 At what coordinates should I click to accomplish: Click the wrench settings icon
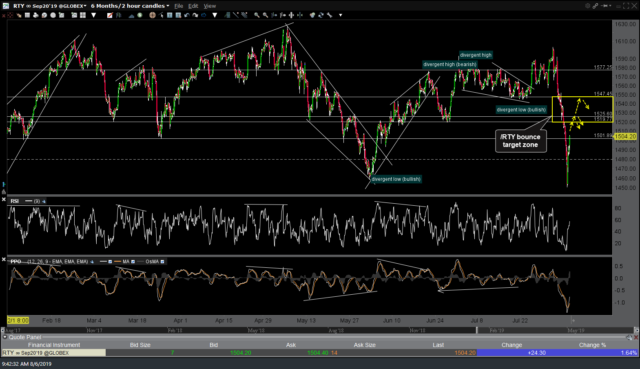329,15
